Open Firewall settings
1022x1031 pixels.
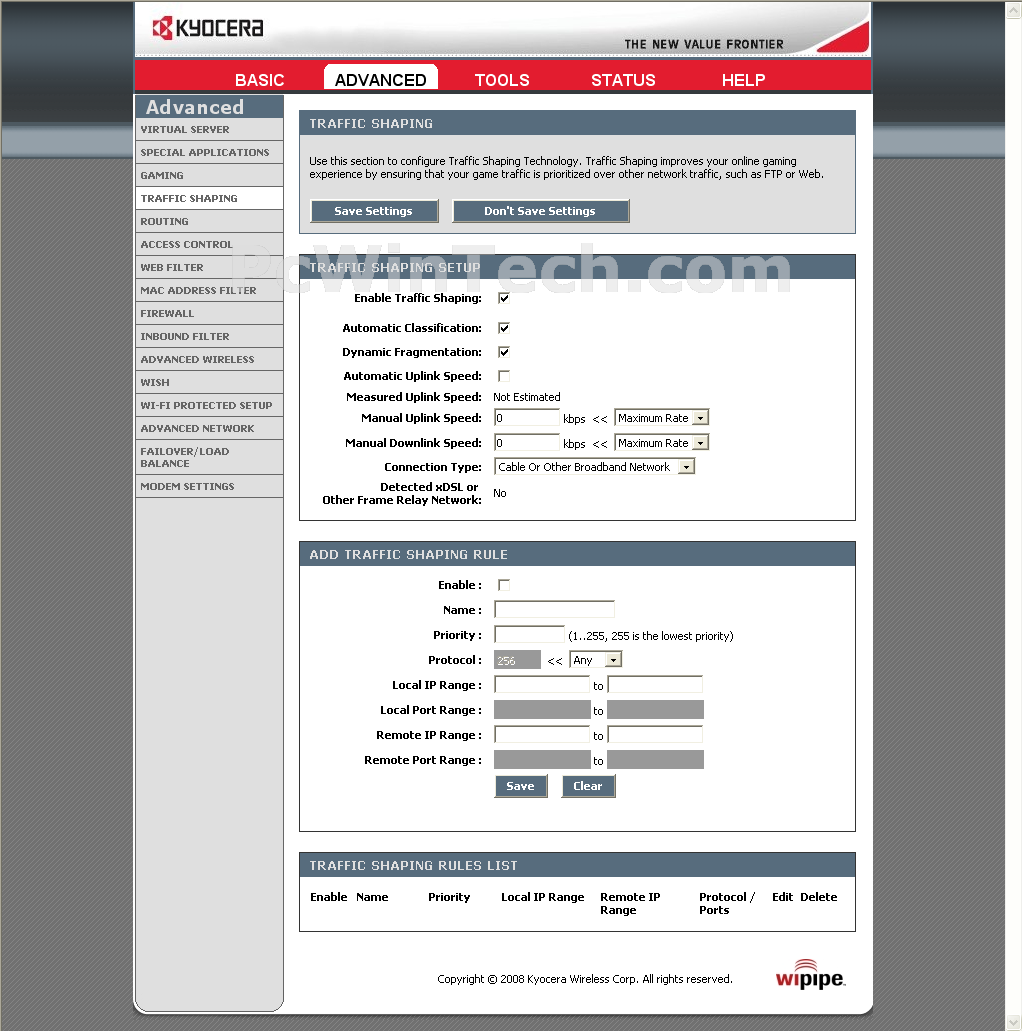[x=209, y=314]
